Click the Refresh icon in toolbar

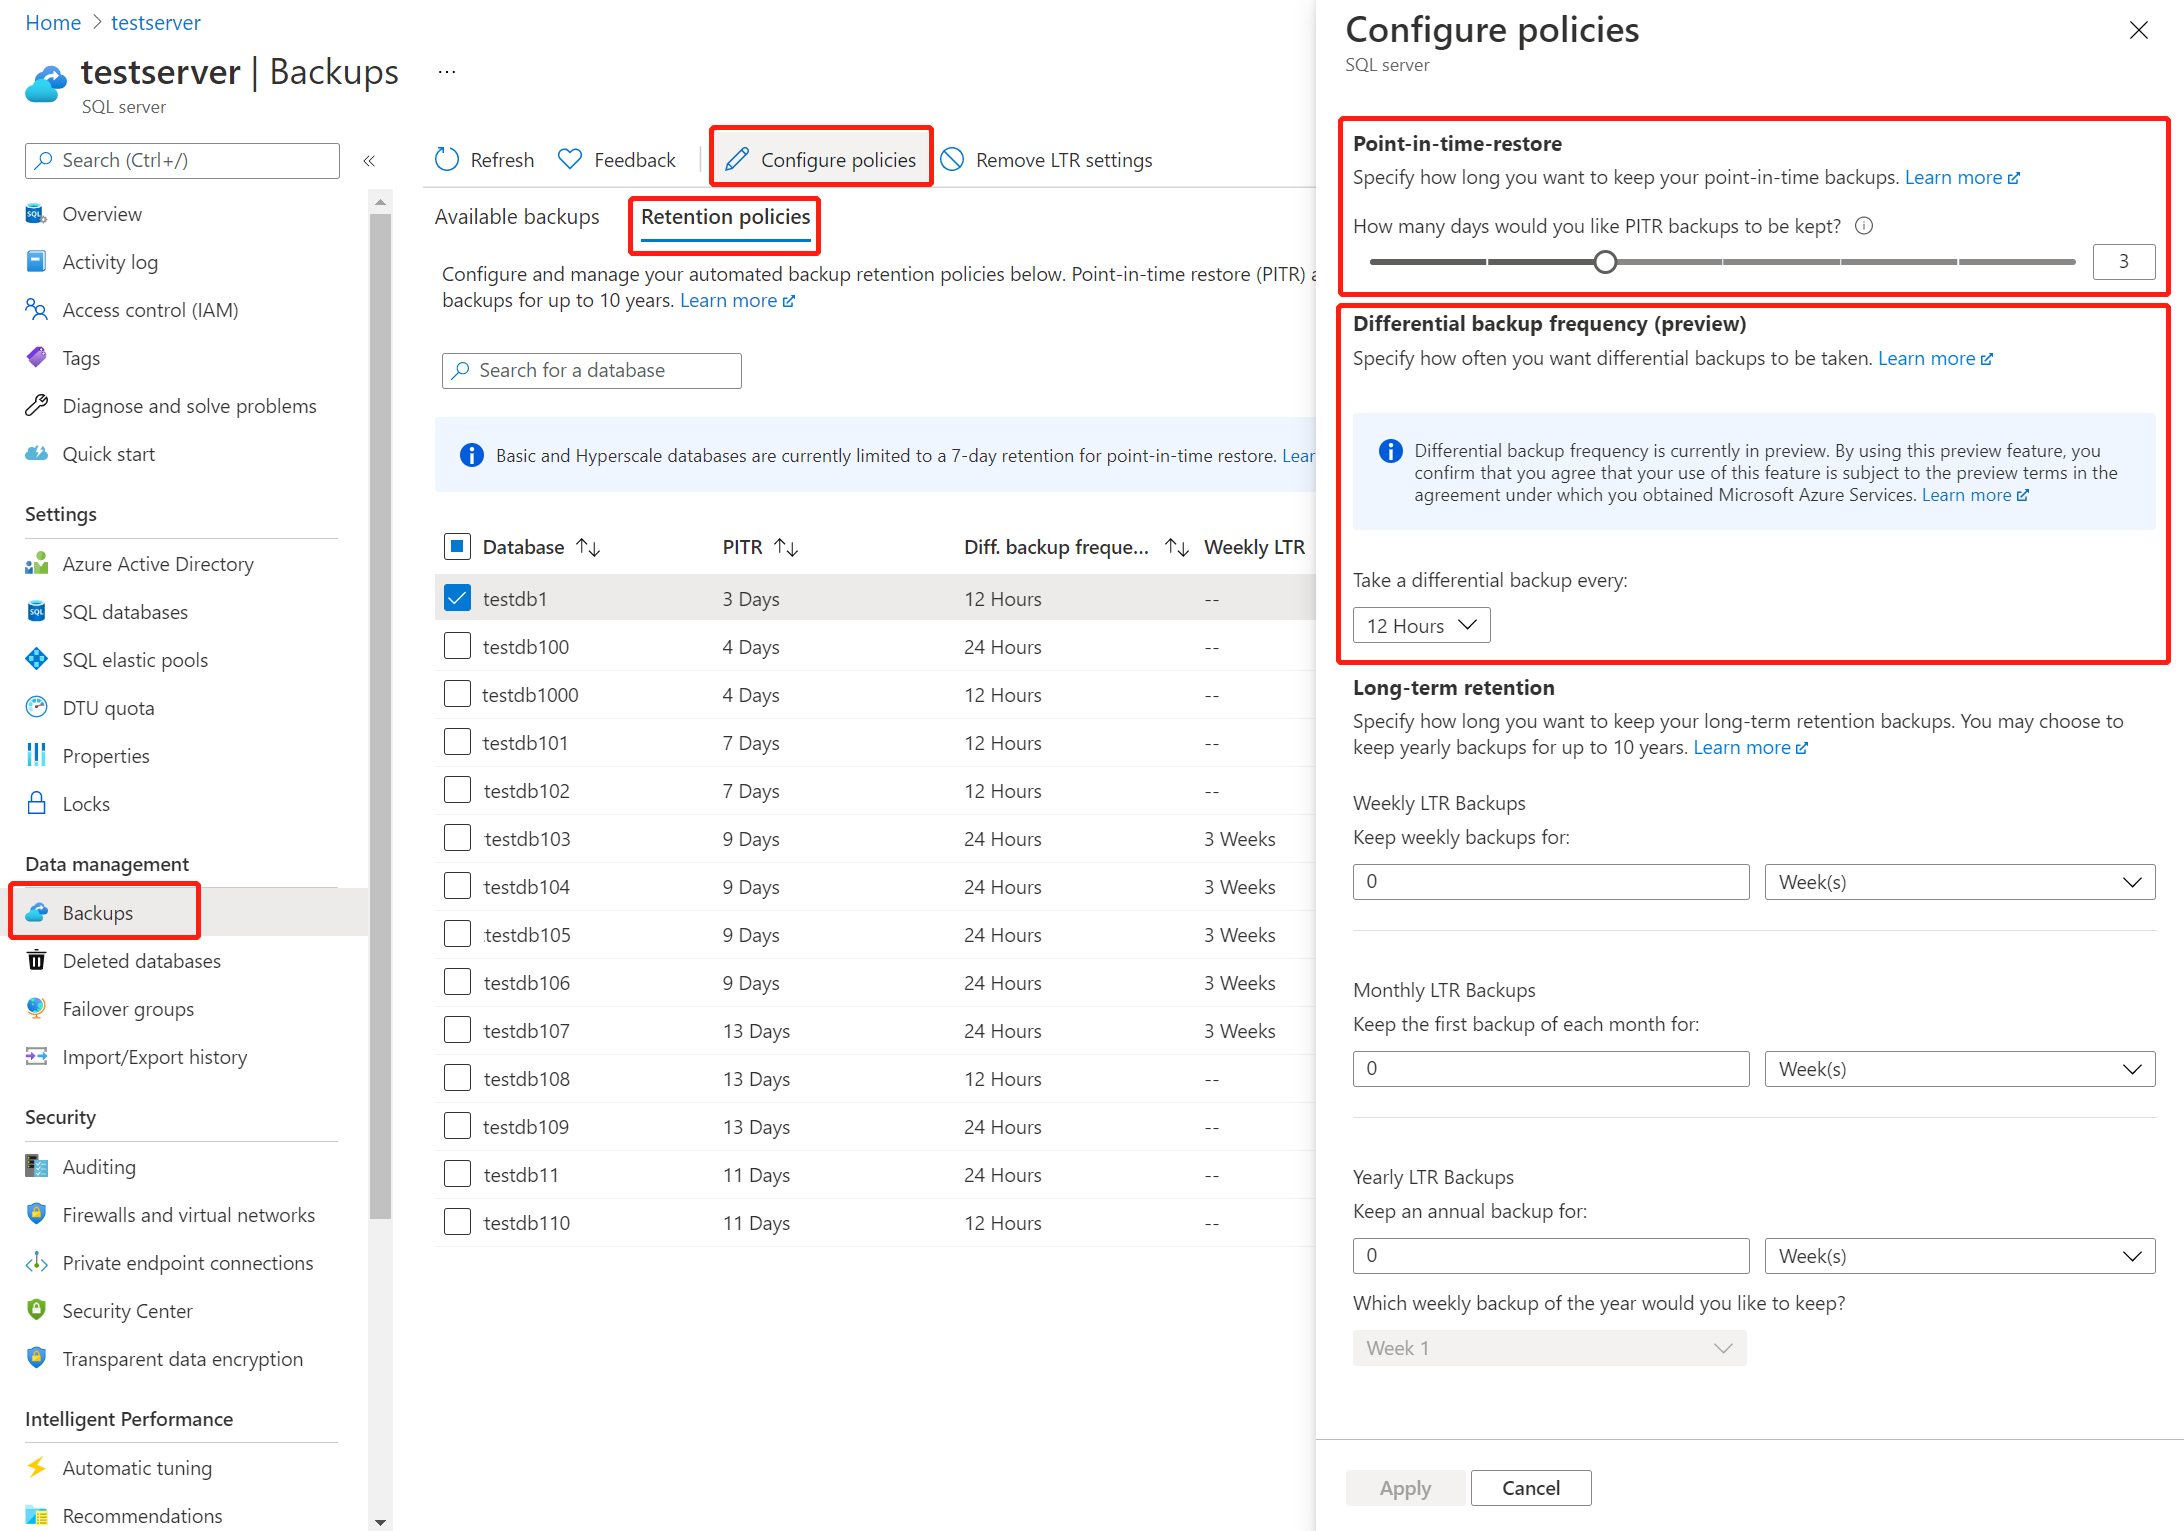click(x=447, y=160)
